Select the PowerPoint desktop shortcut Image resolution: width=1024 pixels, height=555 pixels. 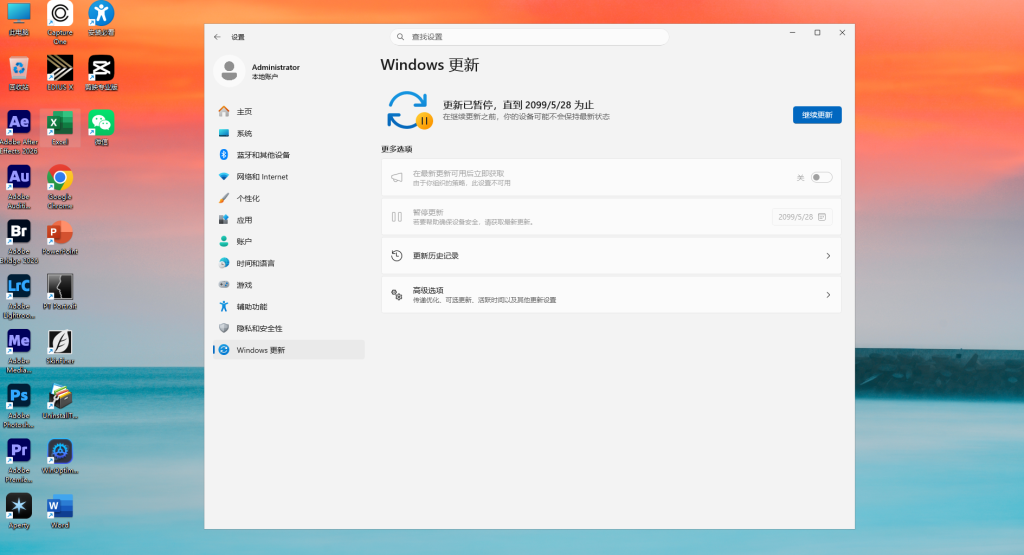59,238
